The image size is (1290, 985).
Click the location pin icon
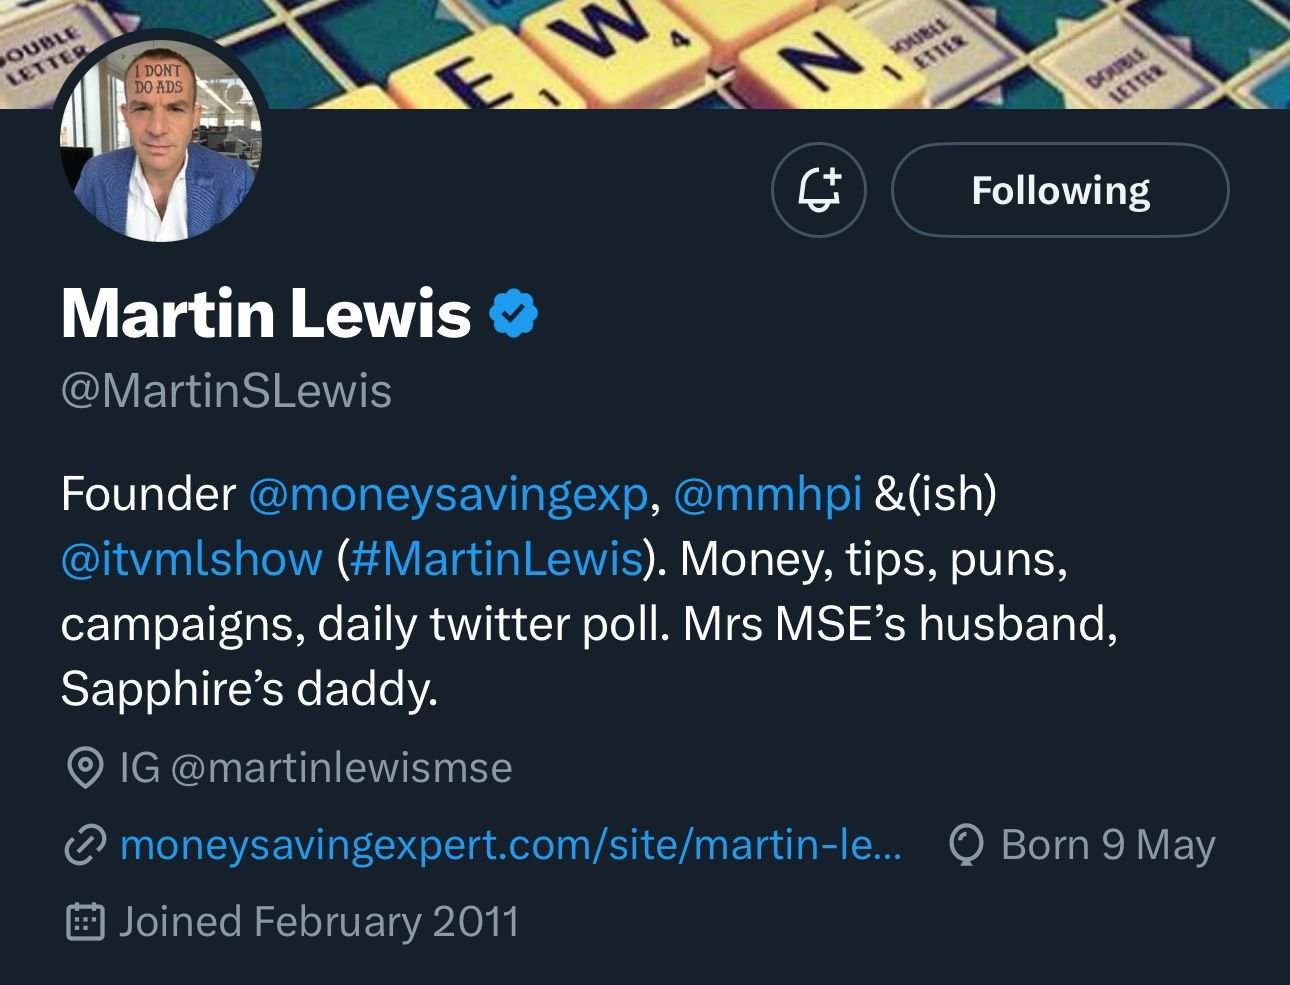[x=85, y=768]
